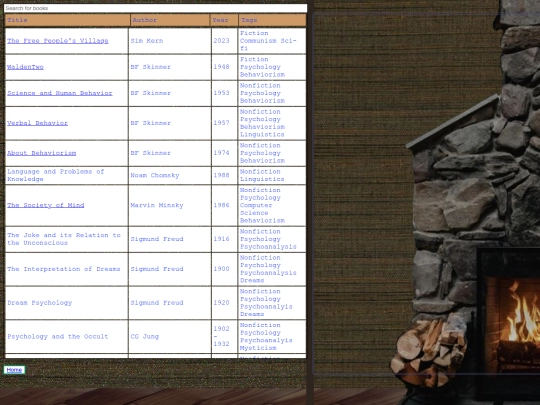Viewport: 540px width, 405px height.
Task: Click year '1974' cell
Action: pyautogui.click(x=225, y=153)
